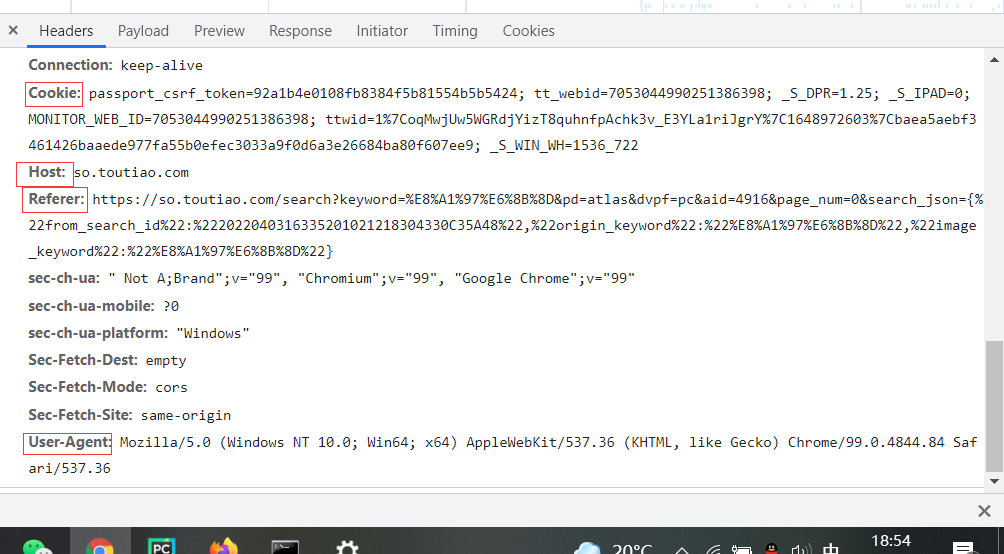Click the "Windows" platform value
This screenshot has width=1004, height=554.
pyautogui.click(x=213, y=333)
